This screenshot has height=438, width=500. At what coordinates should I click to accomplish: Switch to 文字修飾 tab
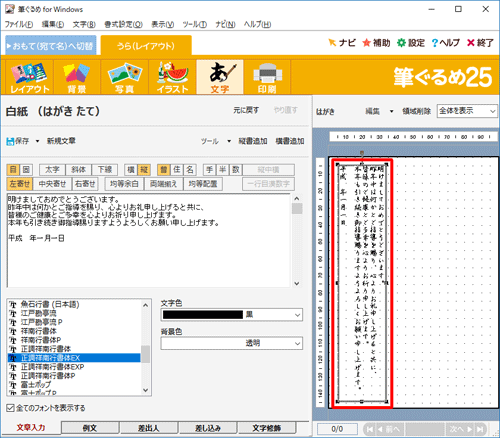tap(267, 428)
